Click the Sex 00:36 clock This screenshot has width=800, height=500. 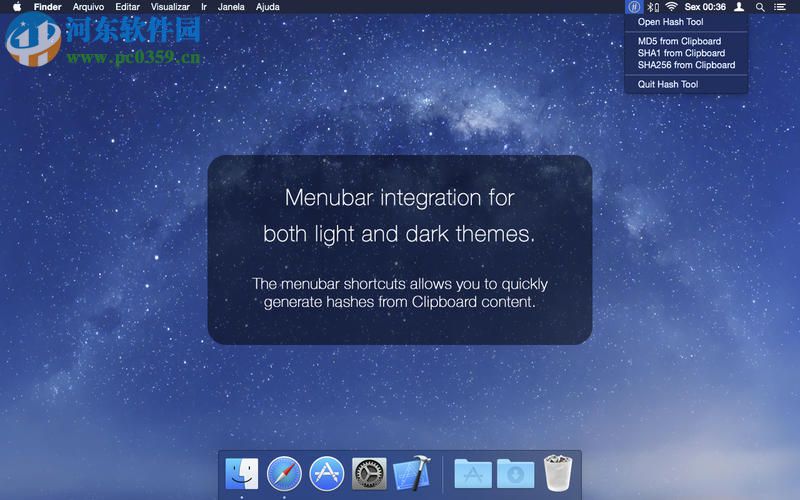(x=705, y=7)
